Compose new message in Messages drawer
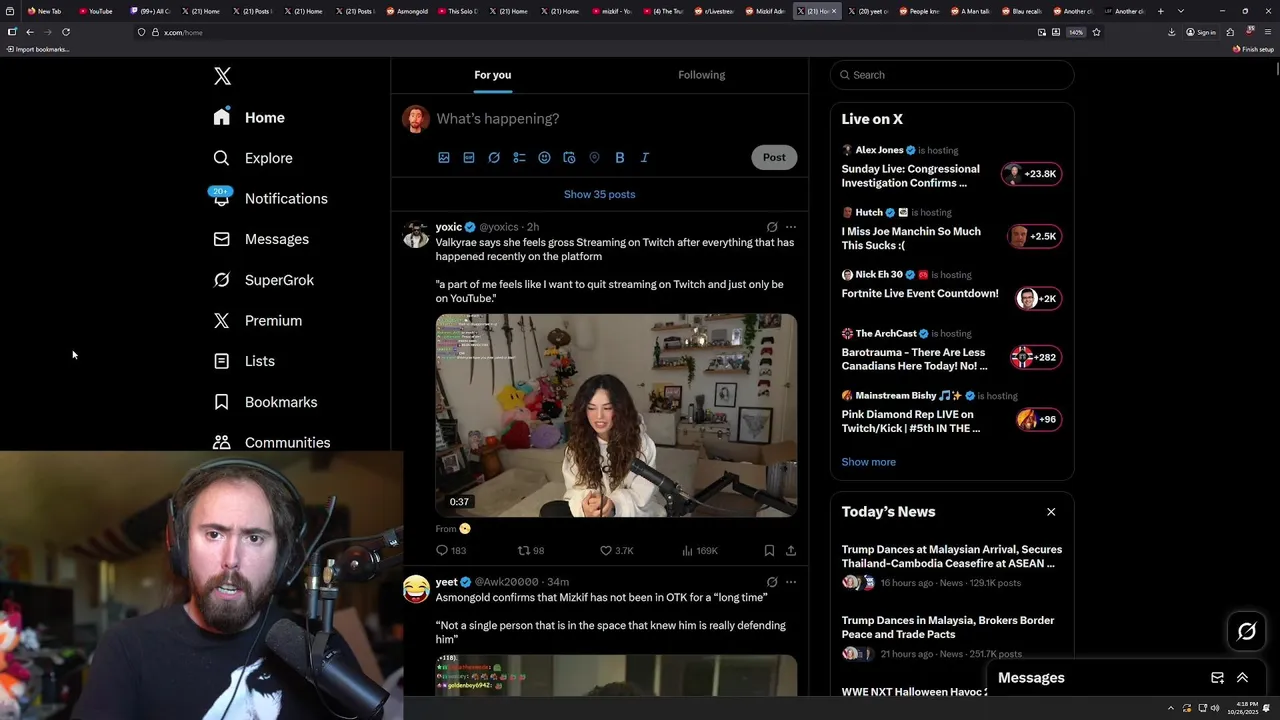The image size is (1280, 720). (x=1217, y=678)
